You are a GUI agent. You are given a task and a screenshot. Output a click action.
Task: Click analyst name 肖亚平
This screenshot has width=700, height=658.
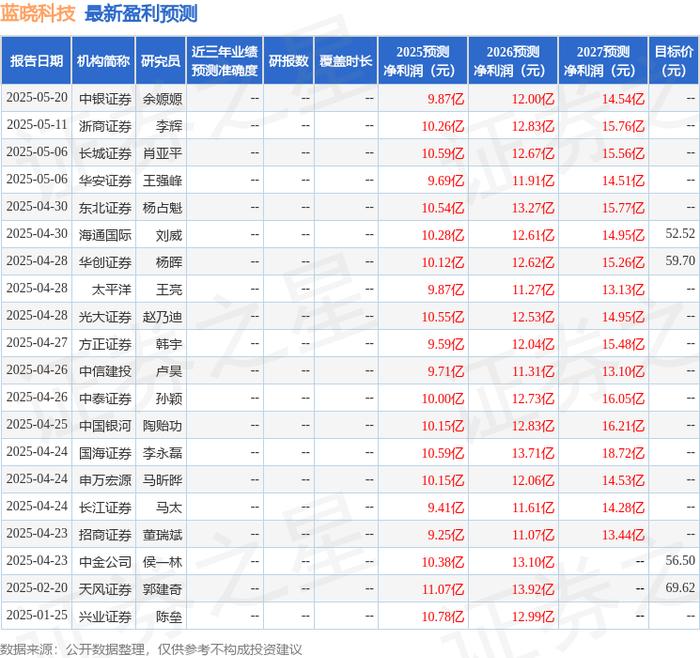point(162,153)
